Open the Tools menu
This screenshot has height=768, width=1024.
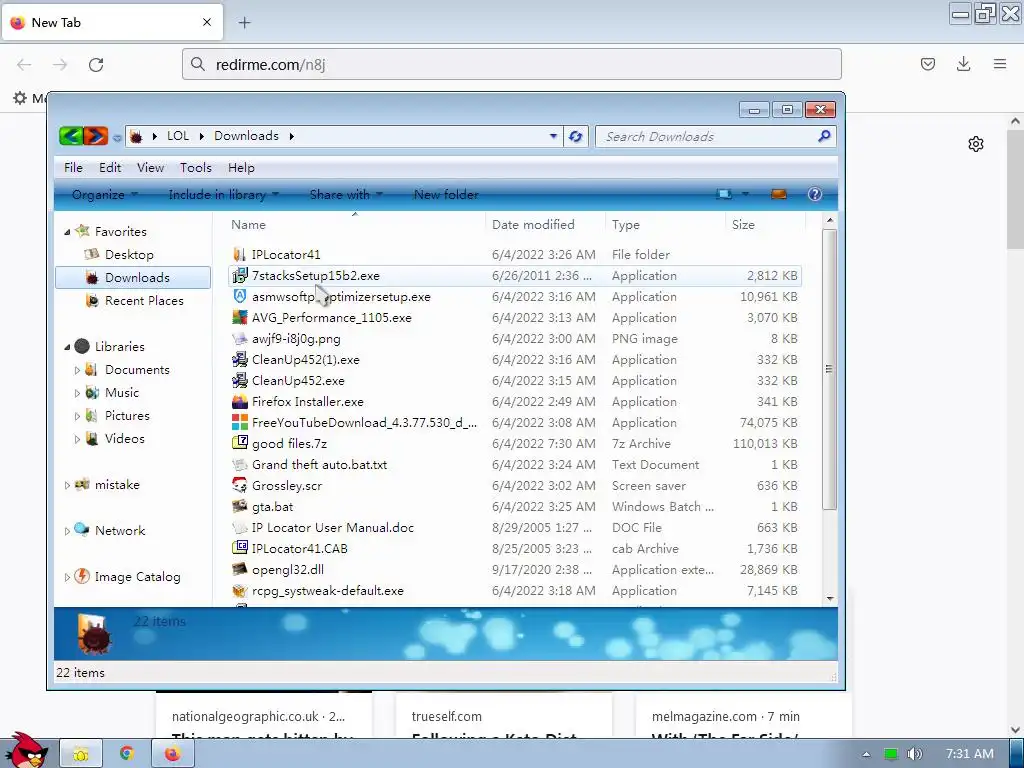[x=196, y=167]
